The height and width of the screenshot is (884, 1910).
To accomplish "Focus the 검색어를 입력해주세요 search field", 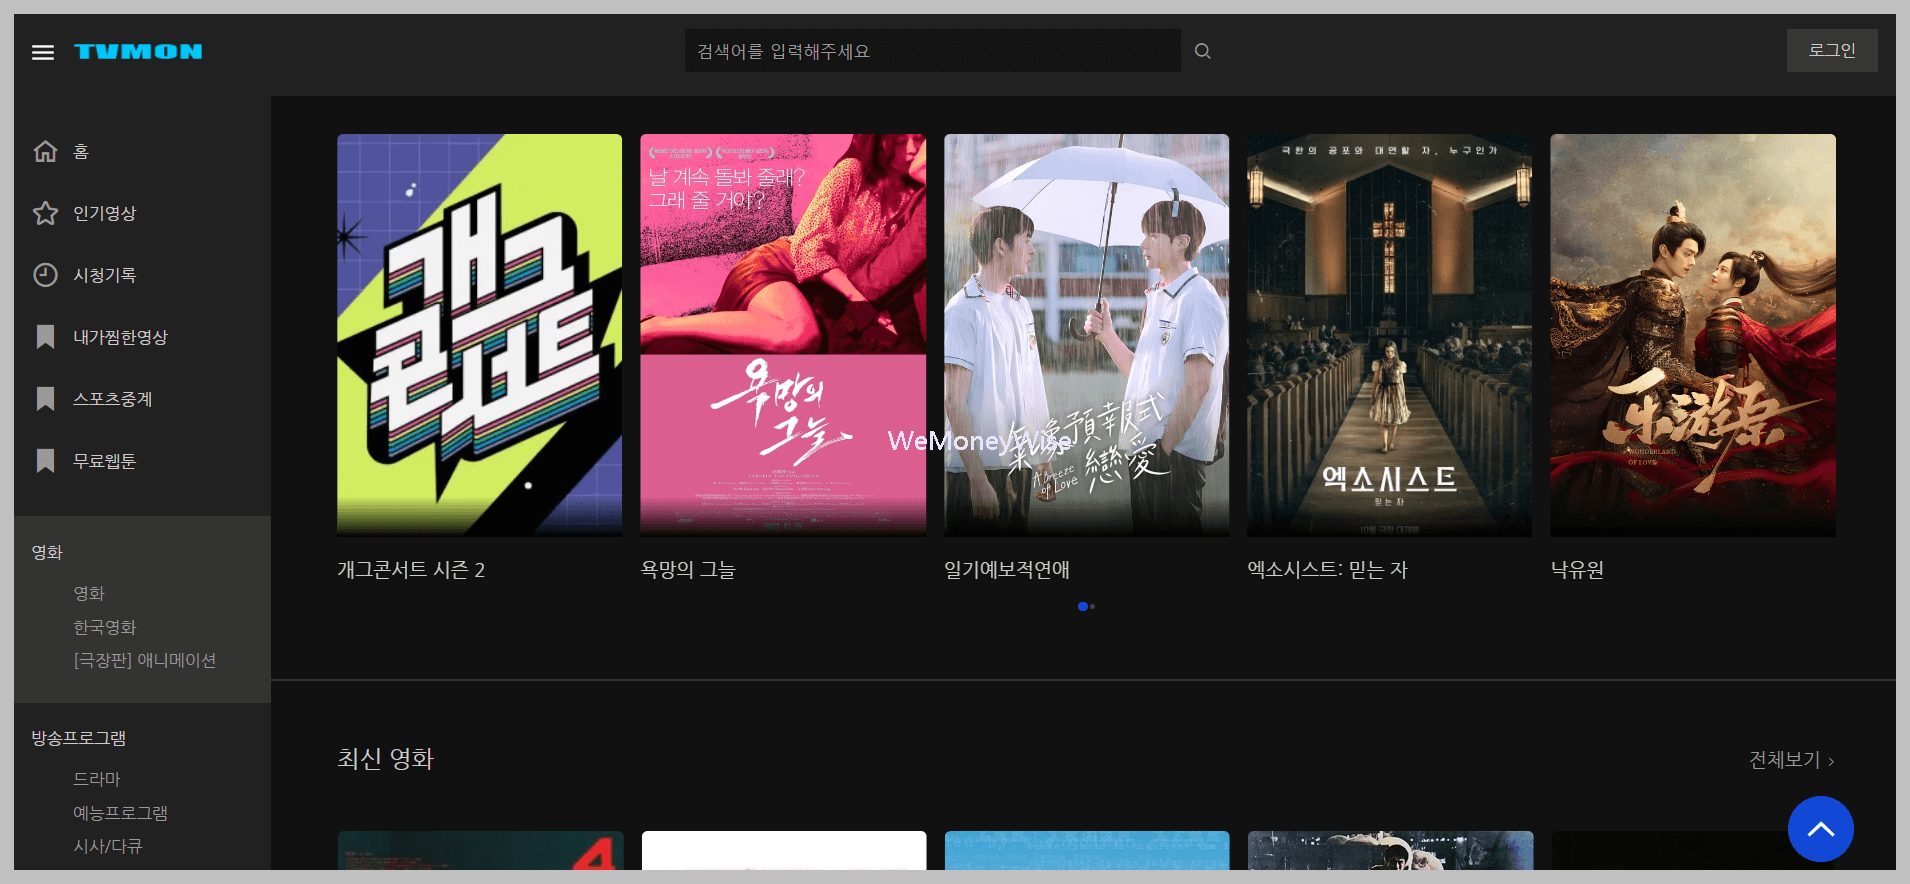I will pyautogui.click(x=932, y=51).
